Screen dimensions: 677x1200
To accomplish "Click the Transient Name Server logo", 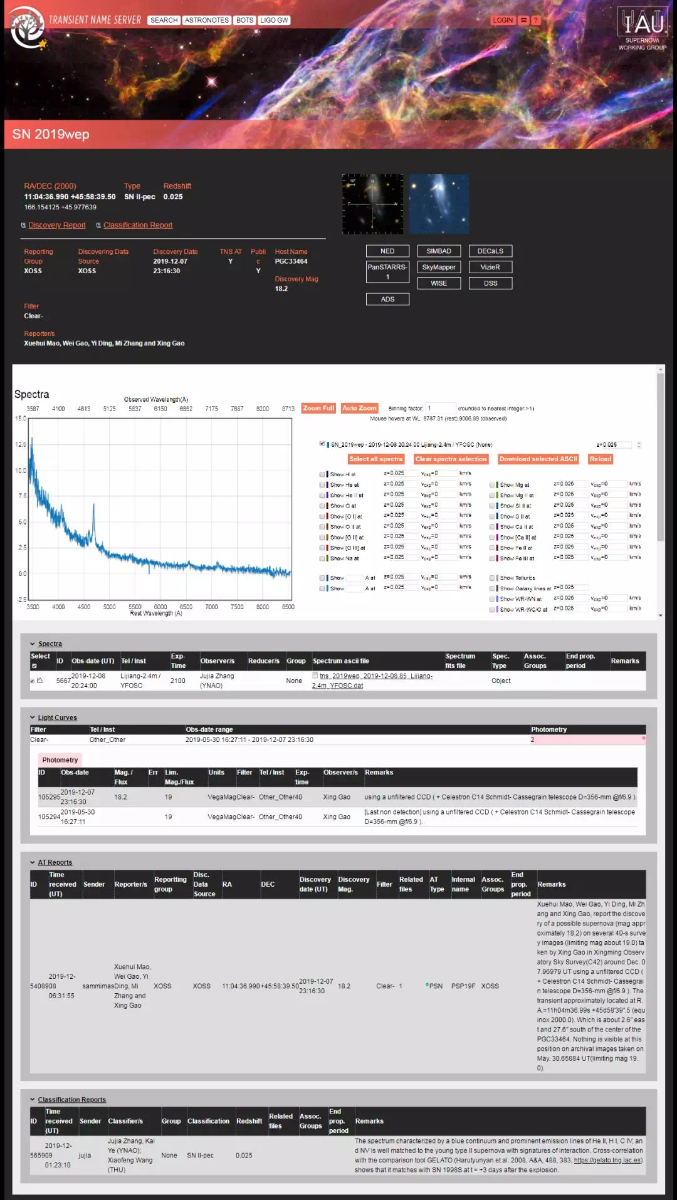I will click(x=28, y=31).
